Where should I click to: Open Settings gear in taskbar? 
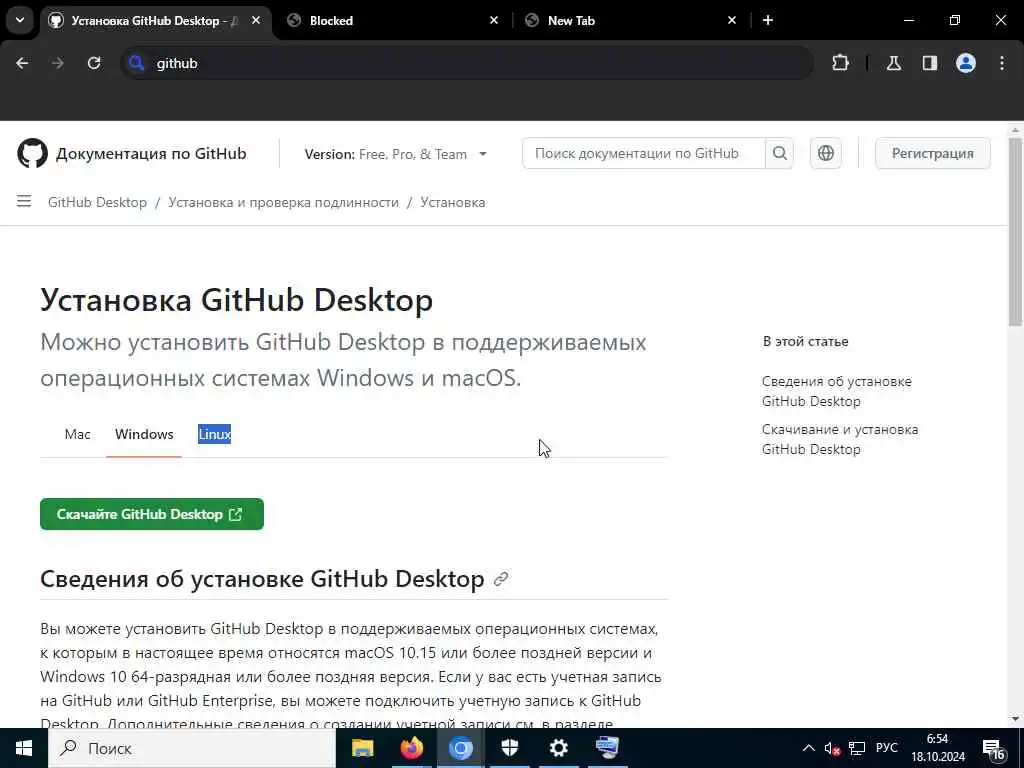558,748
